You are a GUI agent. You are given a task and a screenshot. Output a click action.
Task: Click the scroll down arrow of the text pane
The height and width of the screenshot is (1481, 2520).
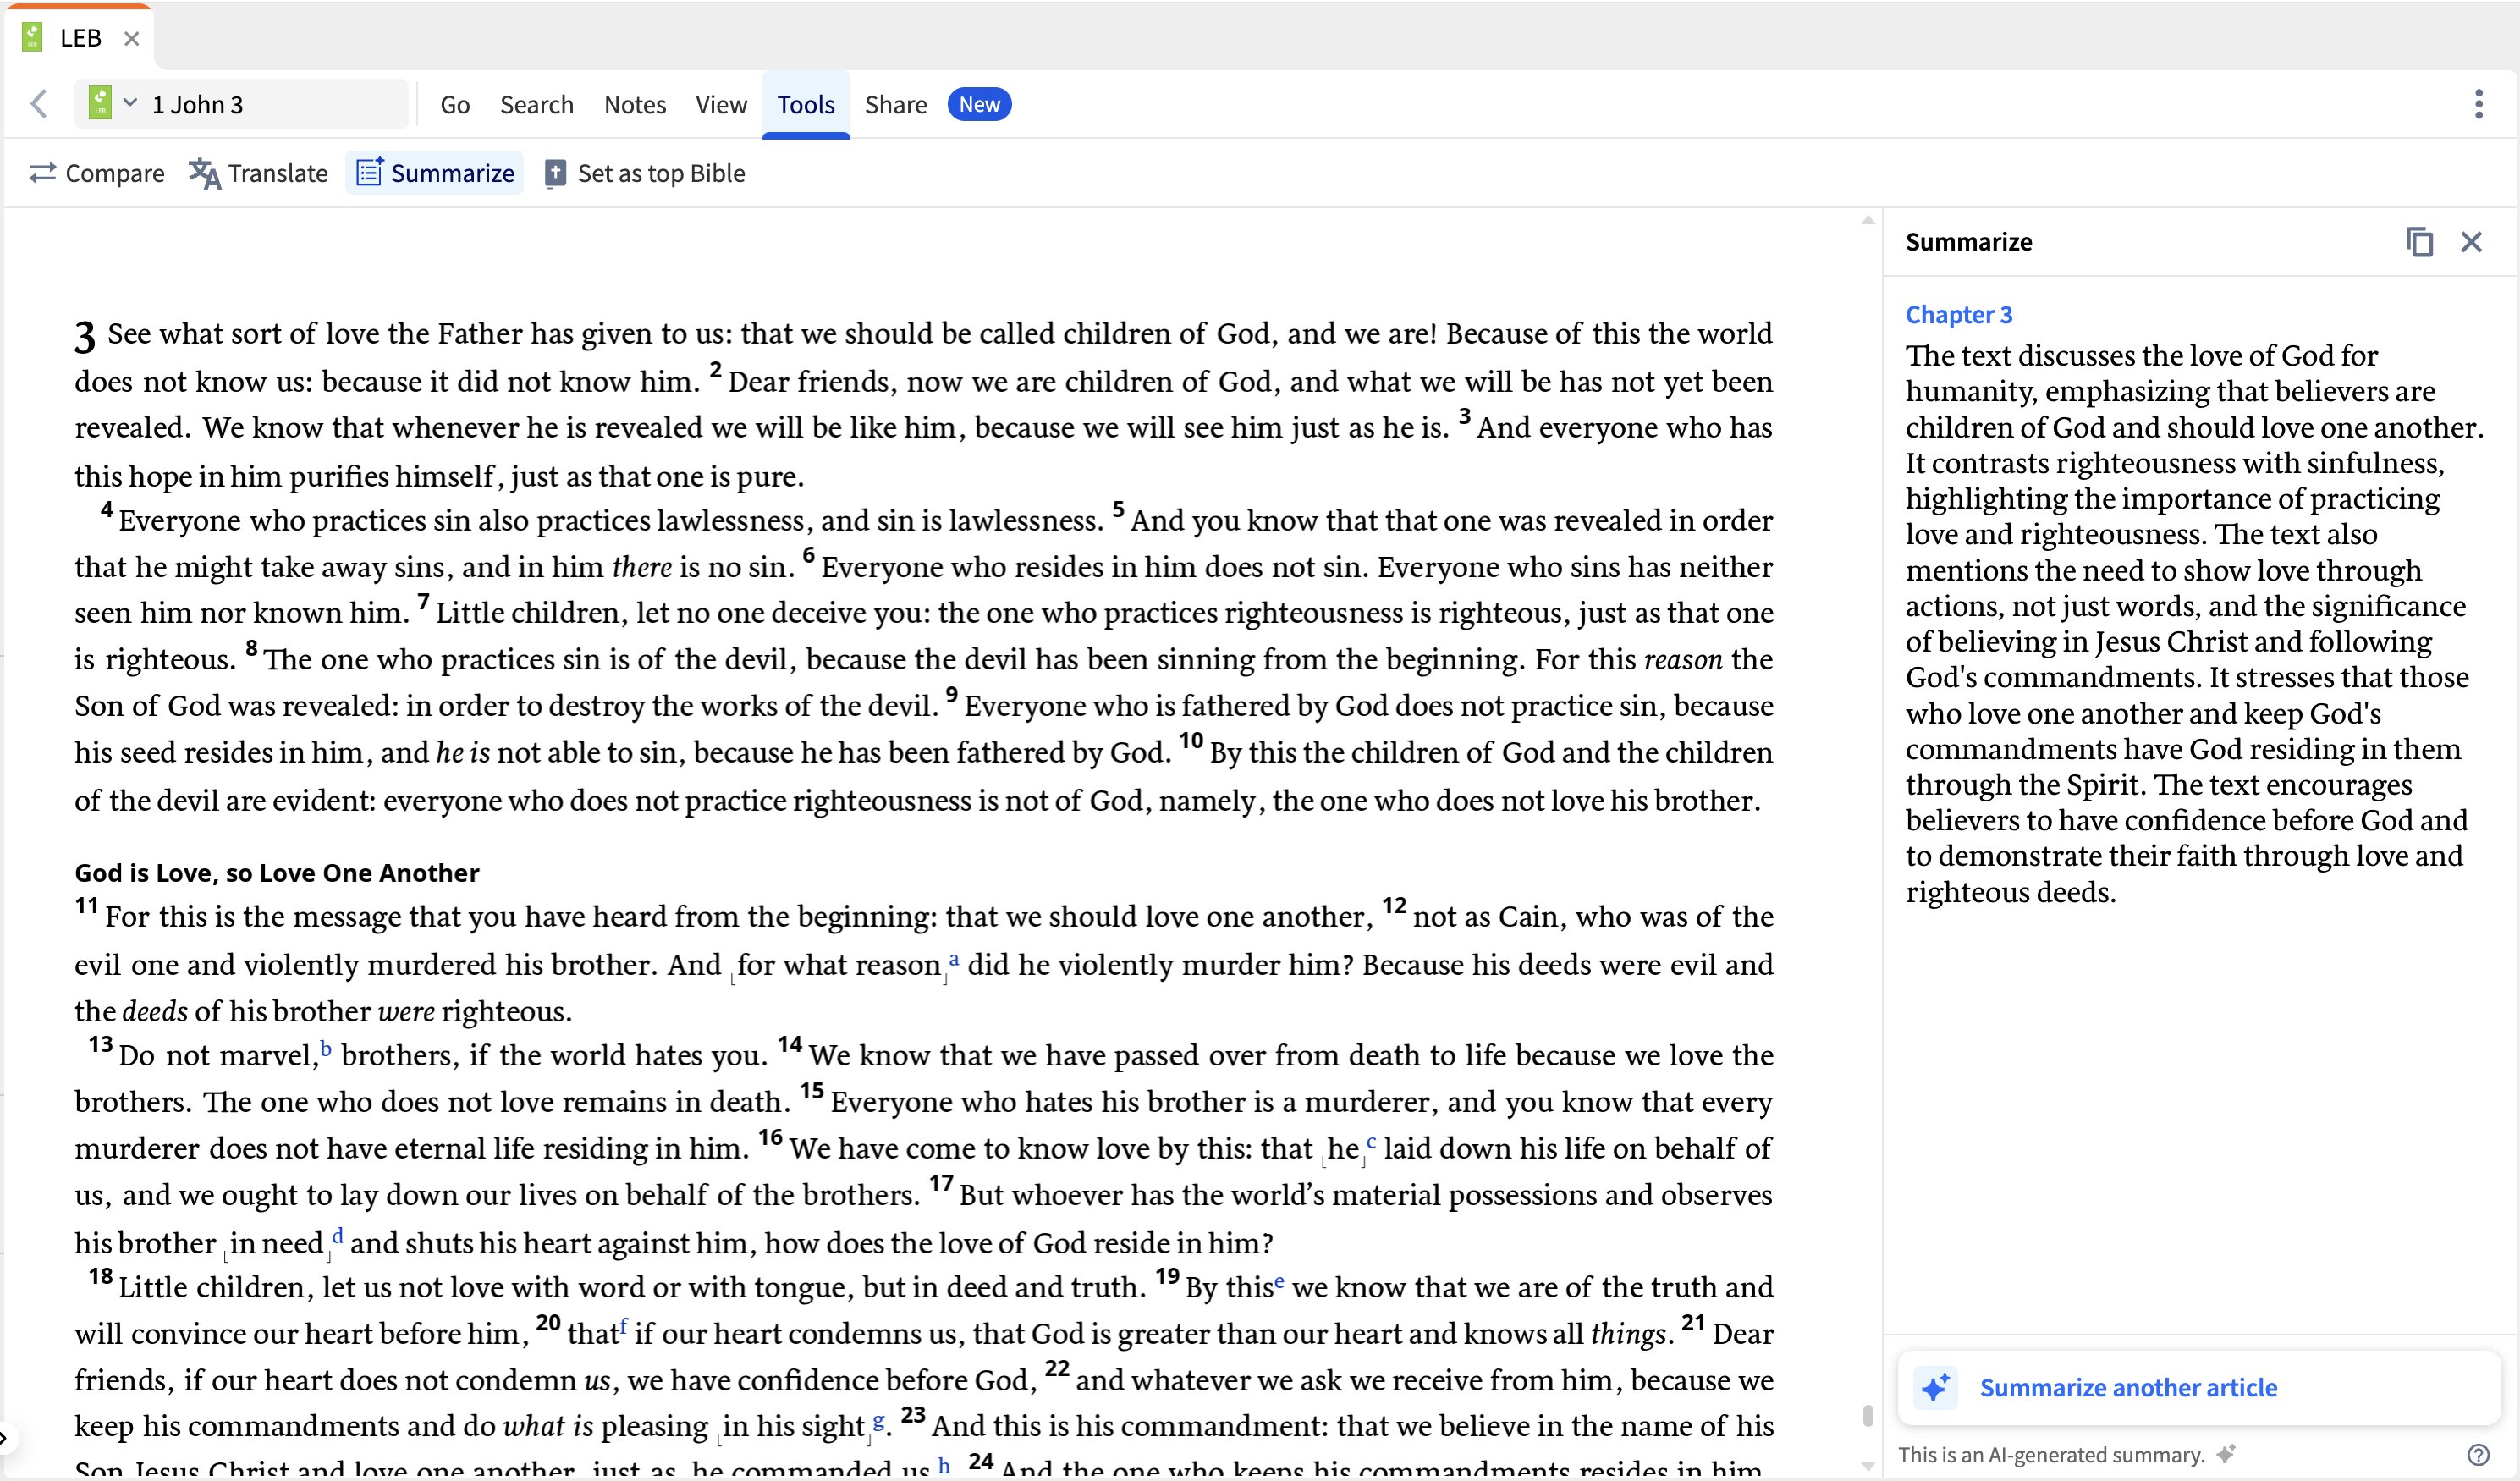1867,1466
